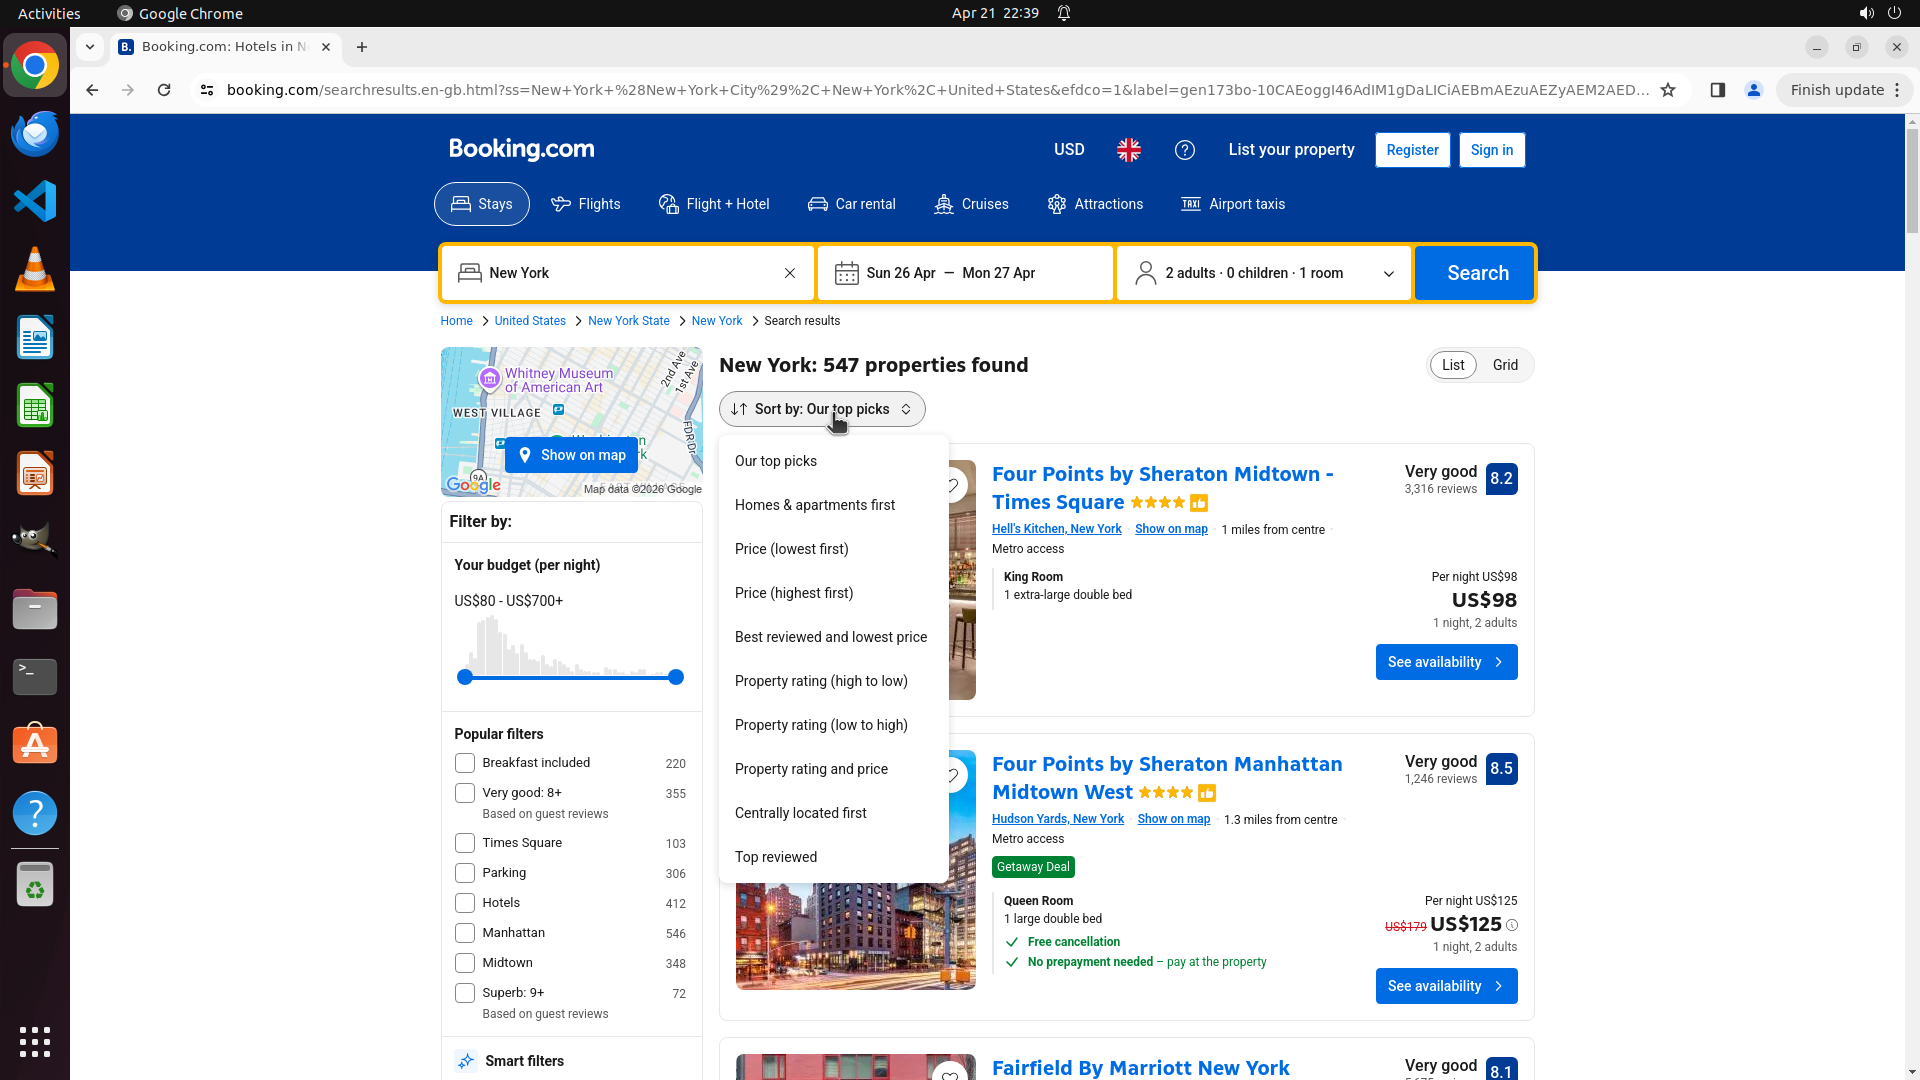1920x1080 pixels.
Task: Clear New York destination with X icon
Action: pos(790,273)
